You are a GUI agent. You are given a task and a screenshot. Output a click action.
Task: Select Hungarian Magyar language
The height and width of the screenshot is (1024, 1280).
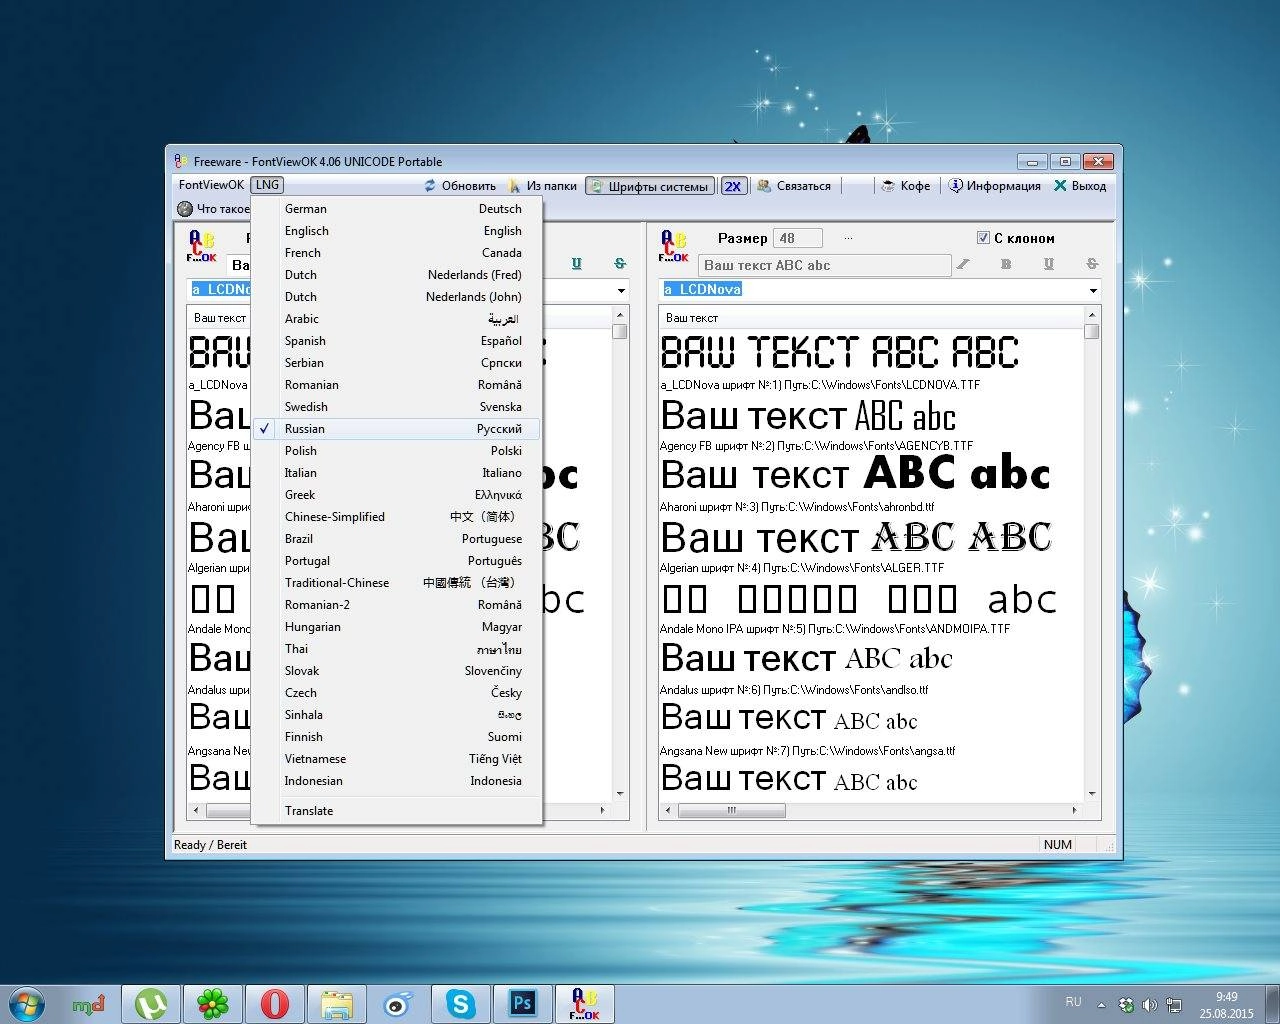click(x=396, y=627)
